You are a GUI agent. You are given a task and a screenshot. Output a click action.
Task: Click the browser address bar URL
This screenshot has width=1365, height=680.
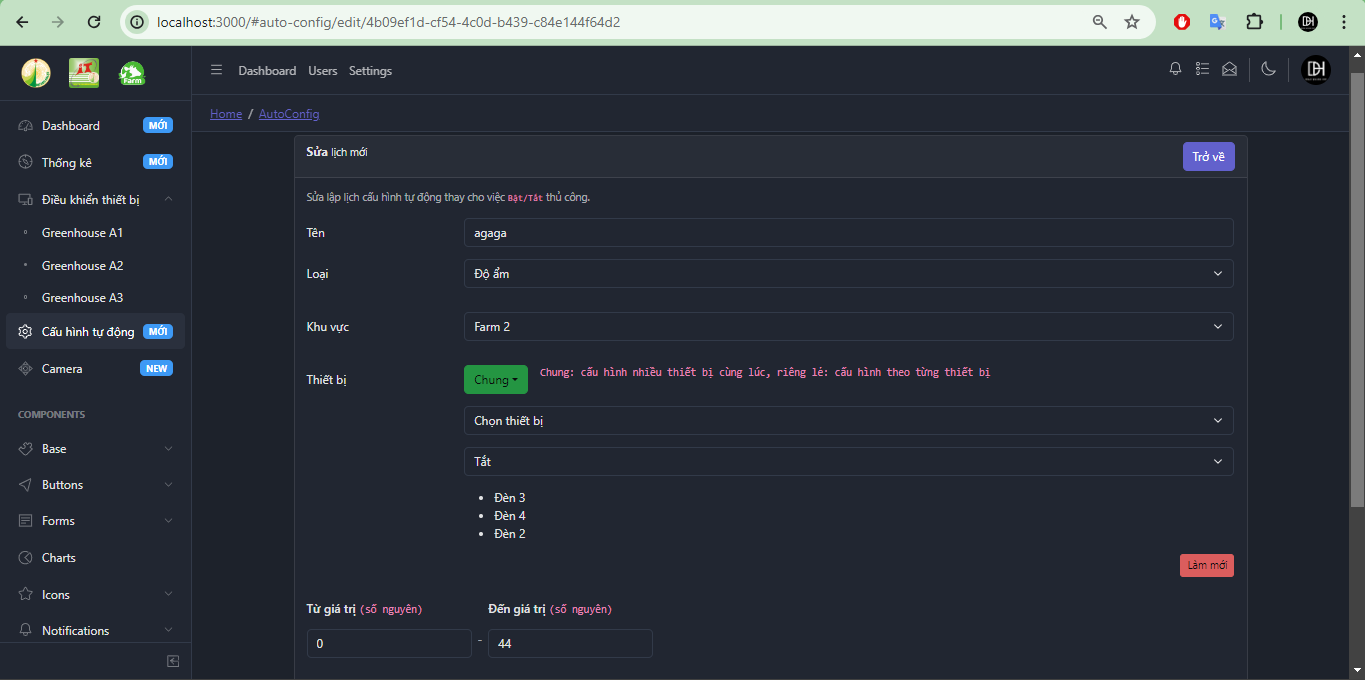click(388, 21)
